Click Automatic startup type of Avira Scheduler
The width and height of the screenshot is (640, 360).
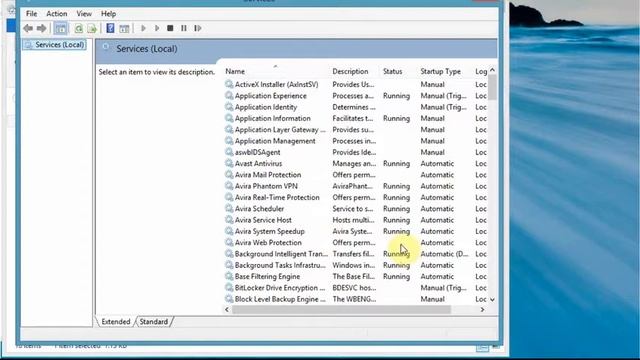437,209
